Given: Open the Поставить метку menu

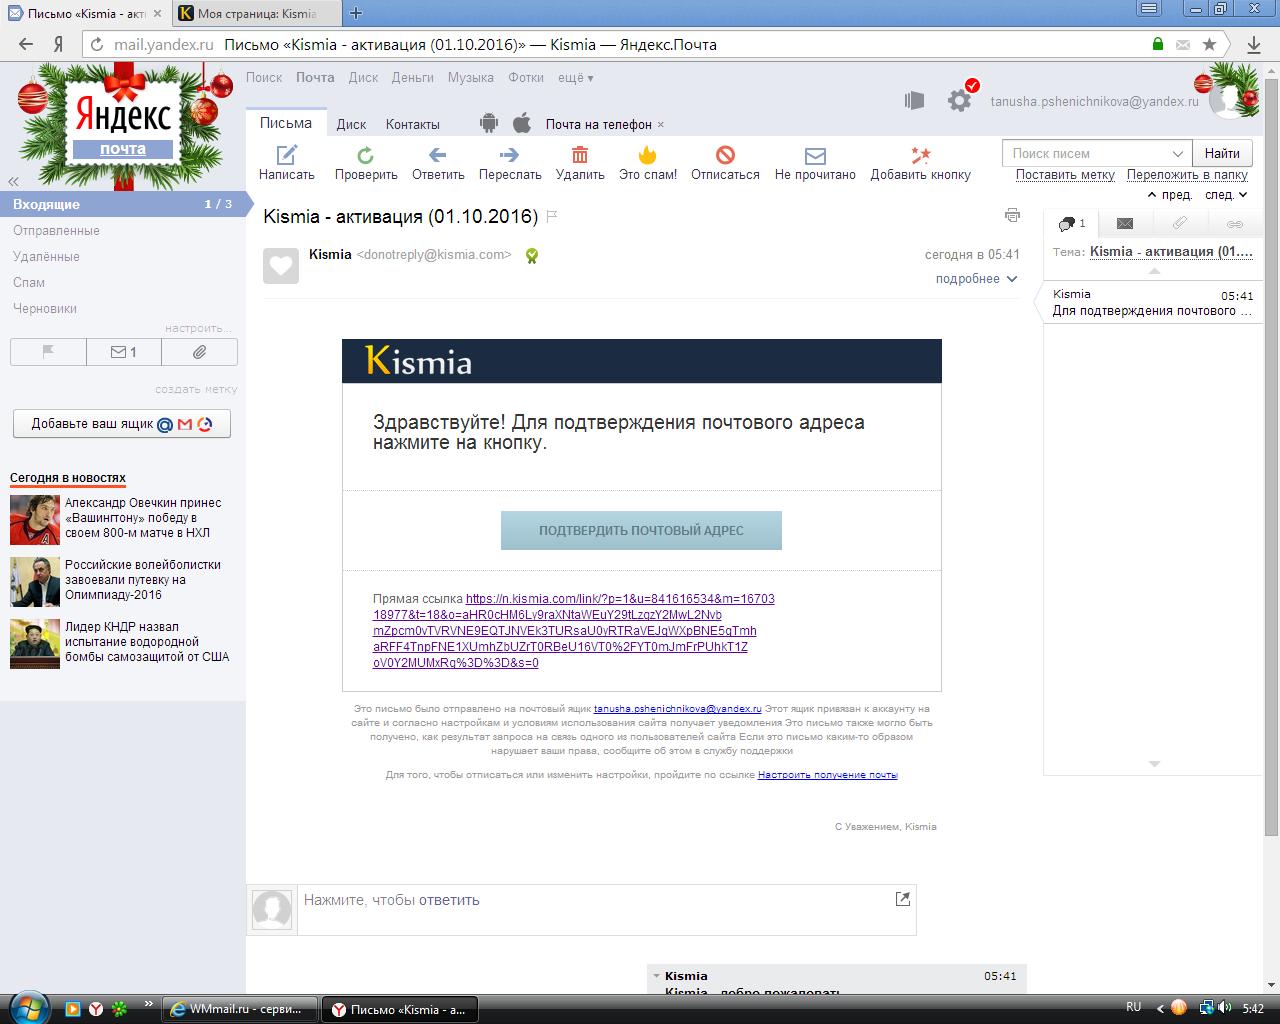Looking at the screenshot, I should click(1065, 174).
